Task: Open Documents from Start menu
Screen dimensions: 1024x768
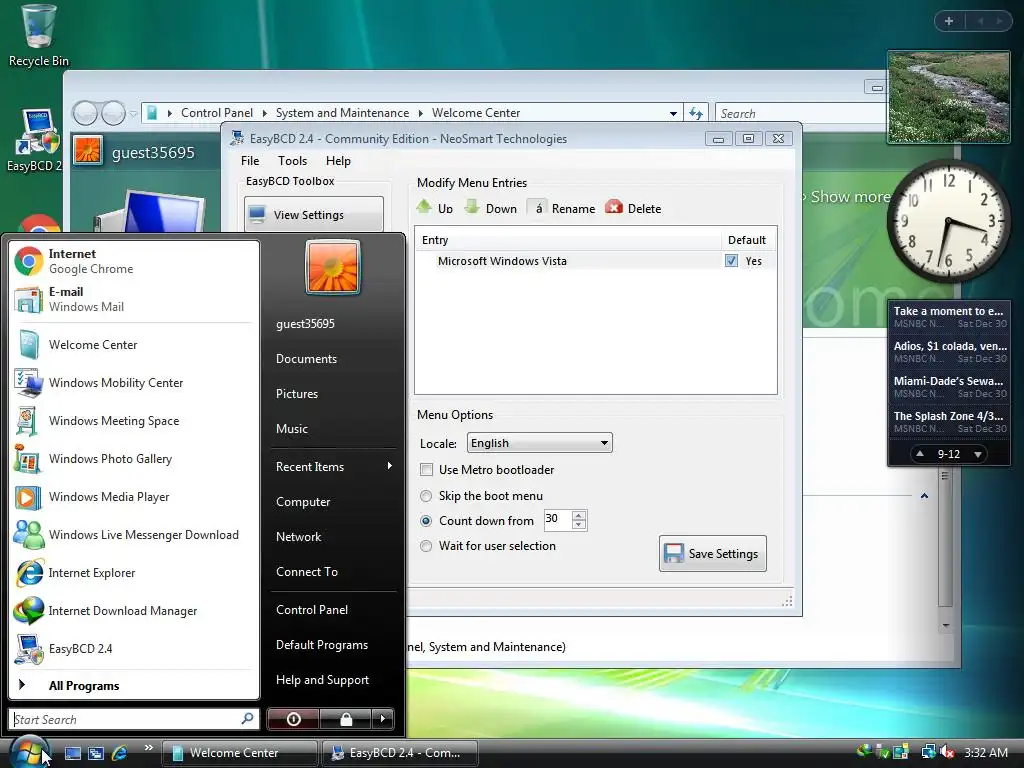Action: (334, 359)
